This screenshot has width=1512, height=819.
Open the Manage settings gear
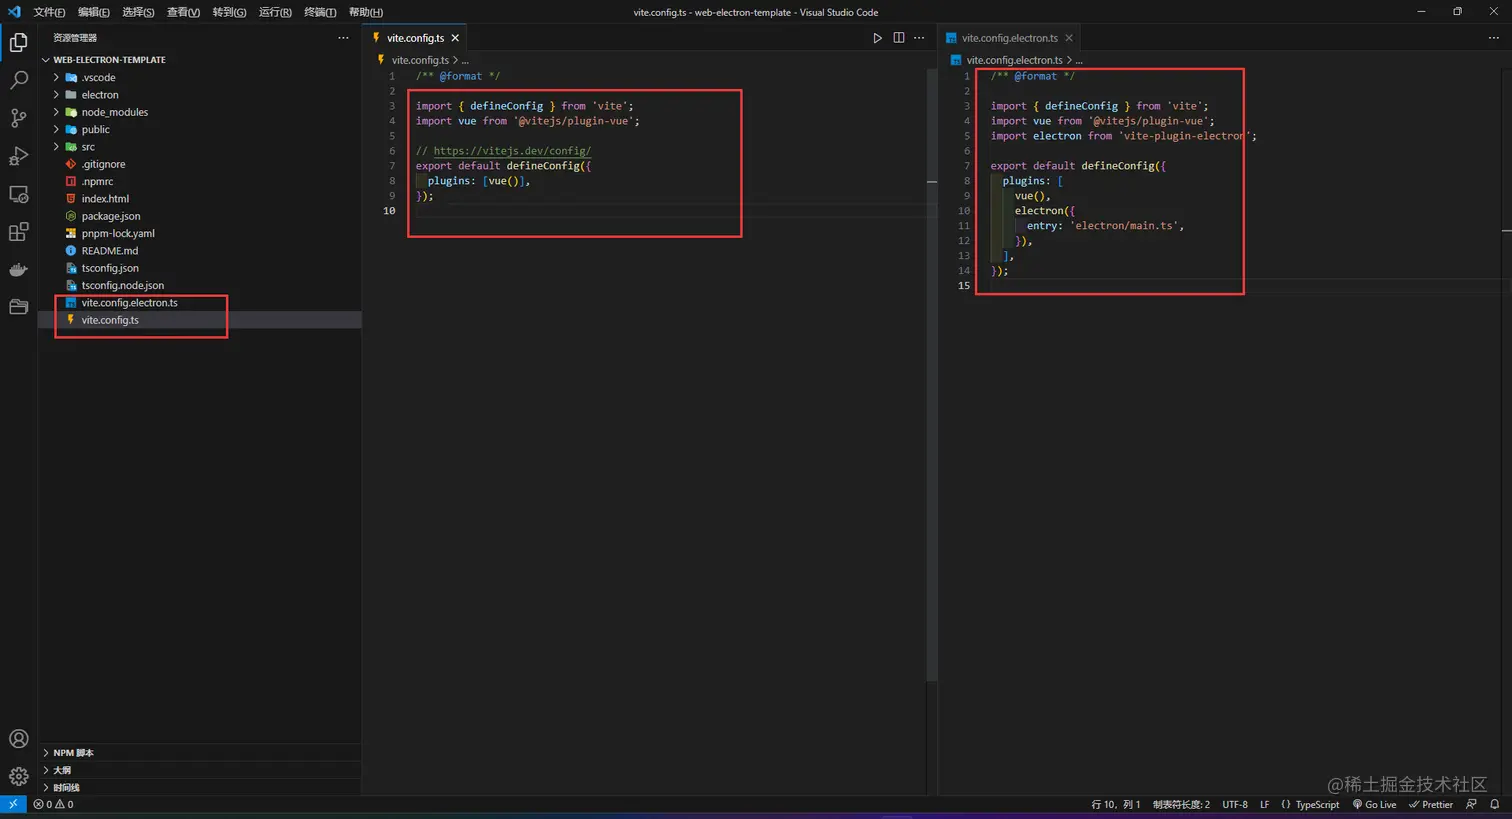point(18,776)
